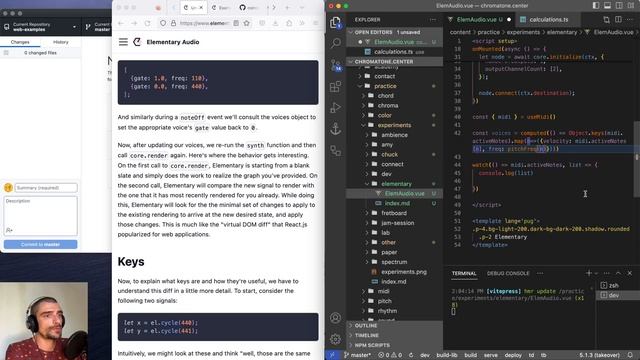Open the Explorer view in activity bar
Viewport: 640px width, 360px height.
click(x=336, y=23)
